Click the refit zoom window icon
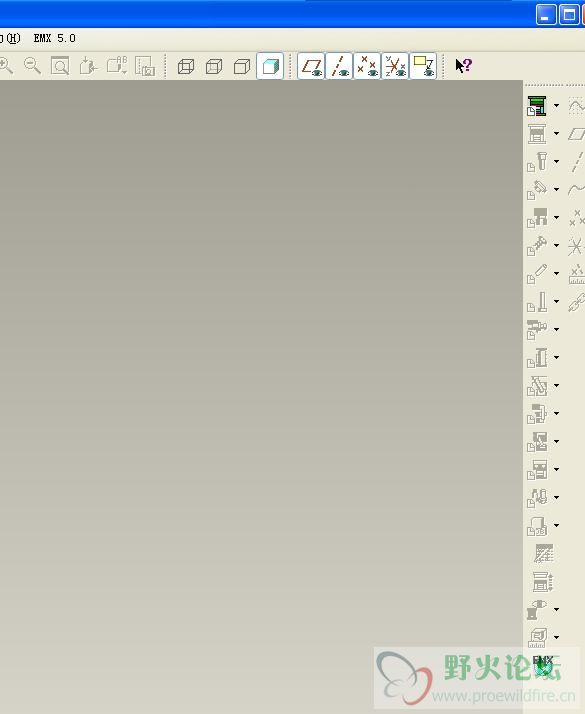The width and height of the screenshot is (585, 714). (x=60, y=66)
